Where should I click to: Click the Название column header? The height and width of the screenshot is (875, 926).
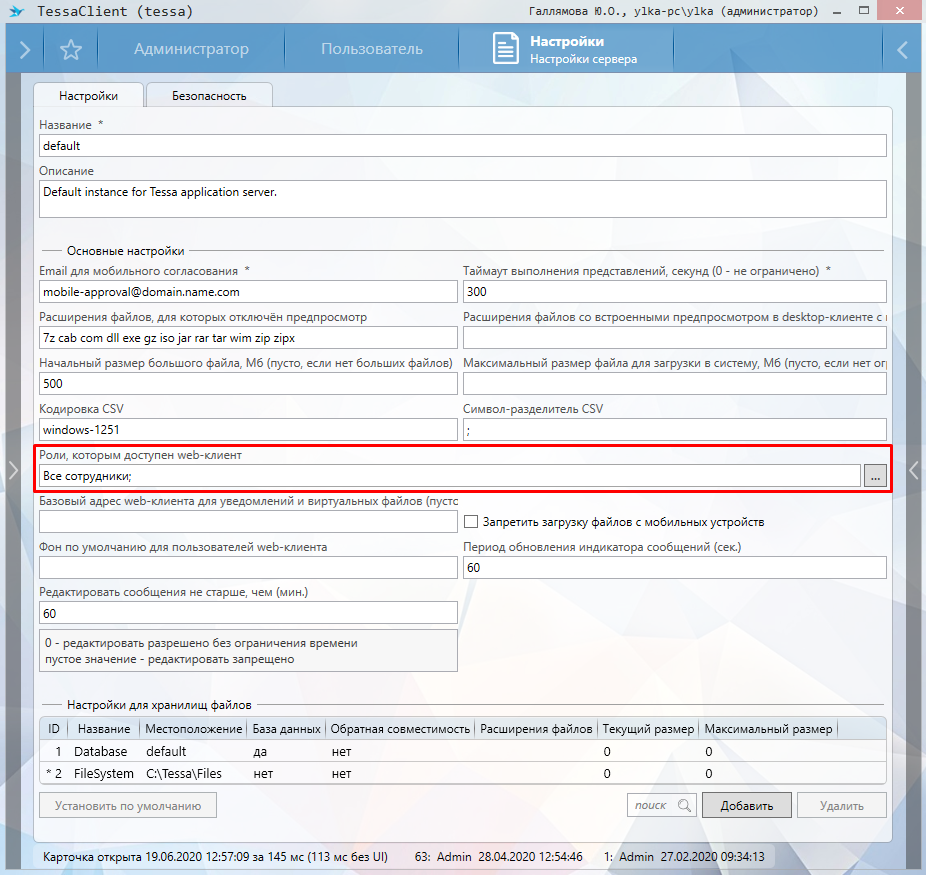tap(103, 729)
